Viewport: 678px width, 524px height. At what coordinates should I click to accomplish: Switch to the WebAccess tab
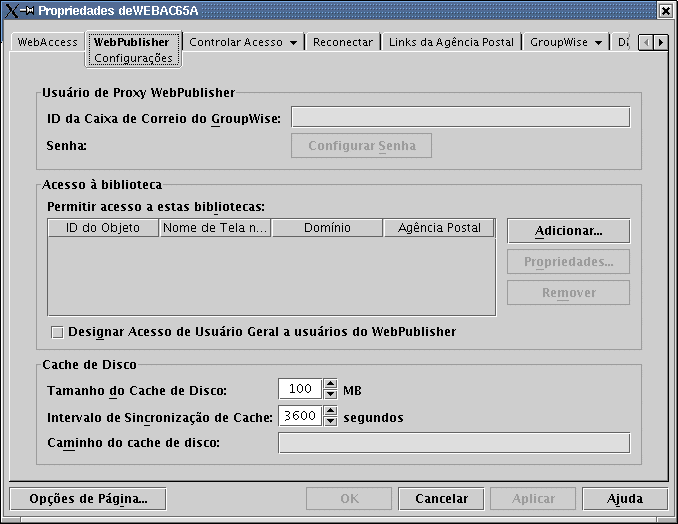(47, 42)
